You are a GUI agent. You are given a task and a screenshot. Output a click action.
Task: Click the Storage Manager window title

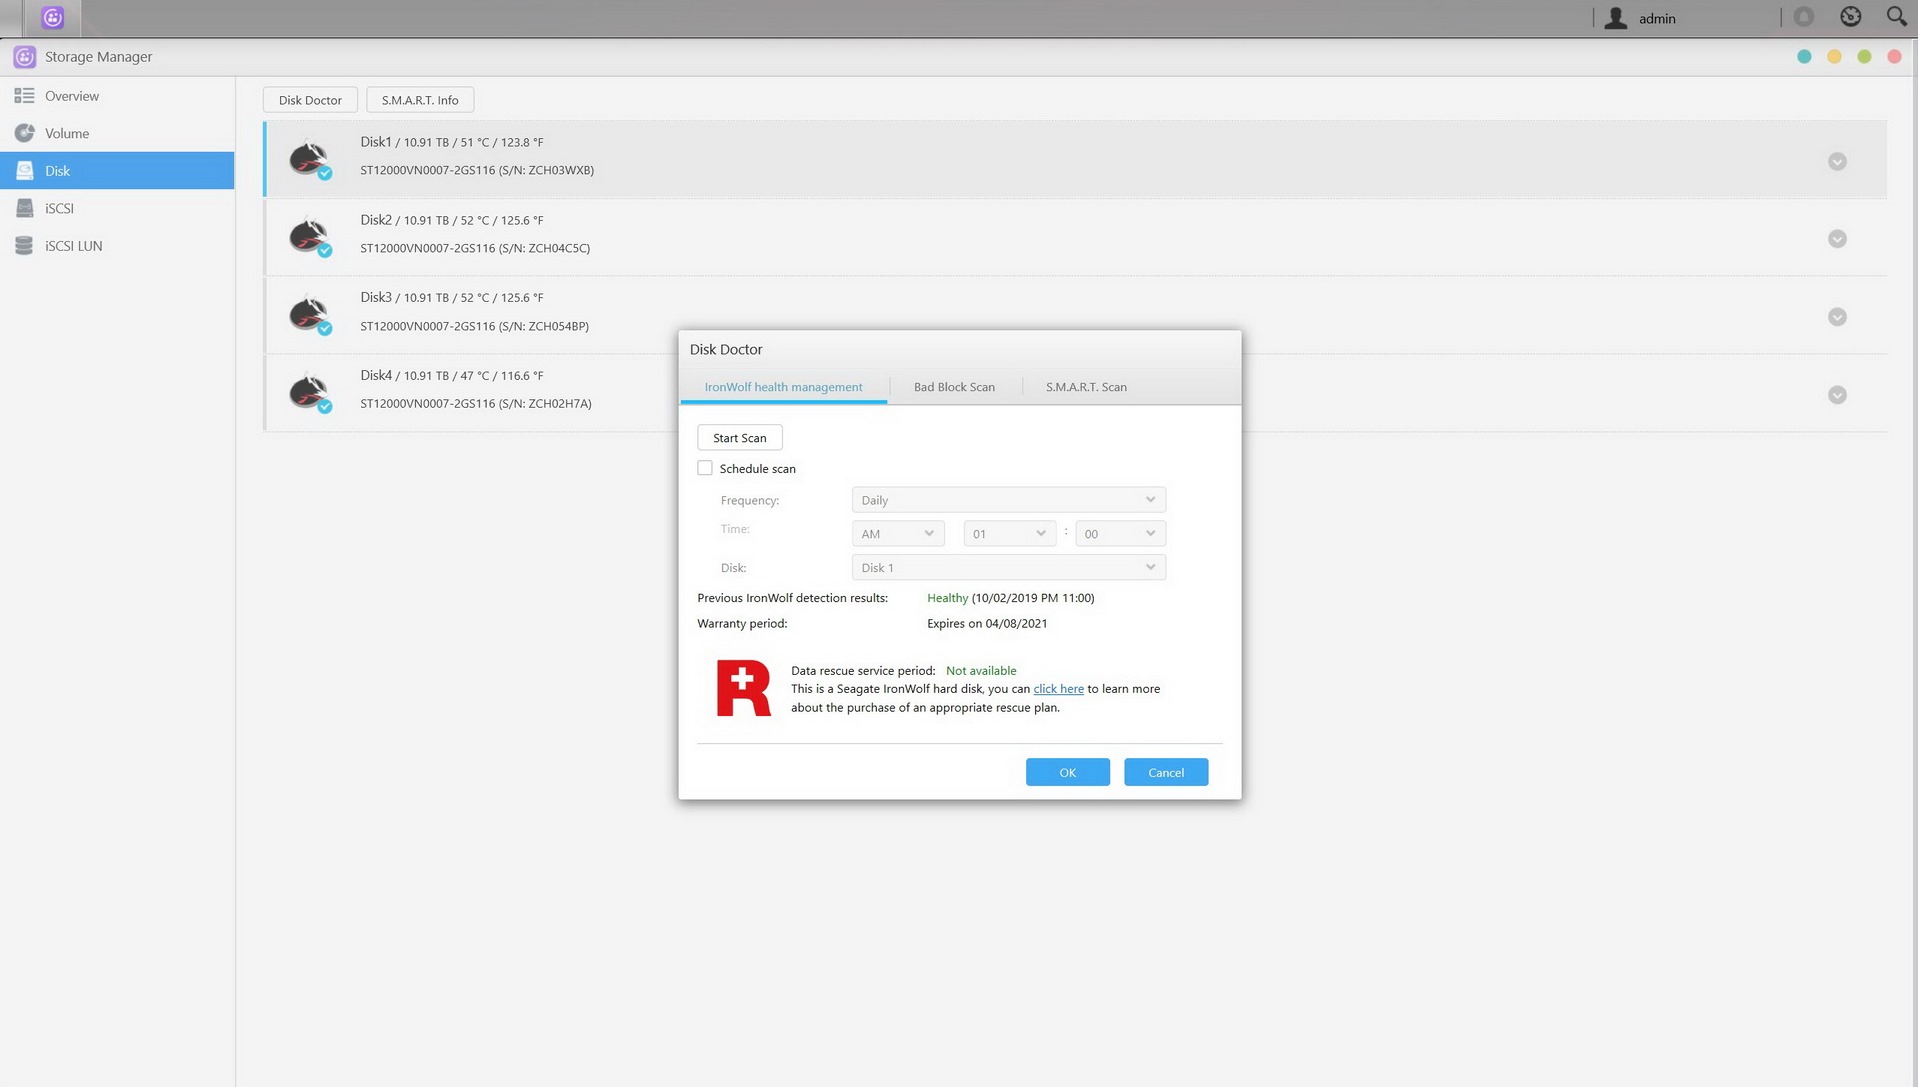click(99, 57)
